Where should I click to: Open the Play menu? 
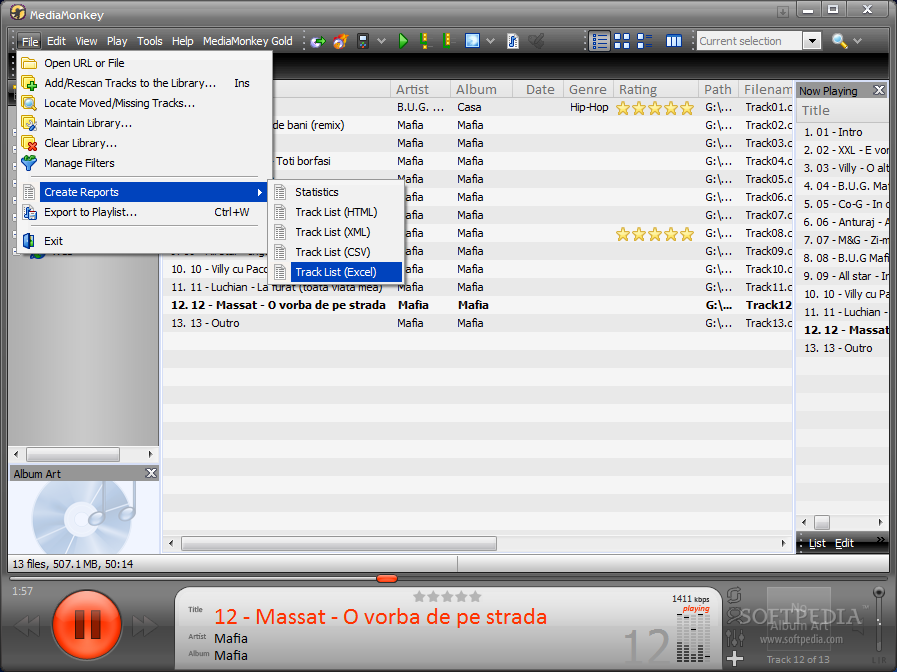pos(117,41)
